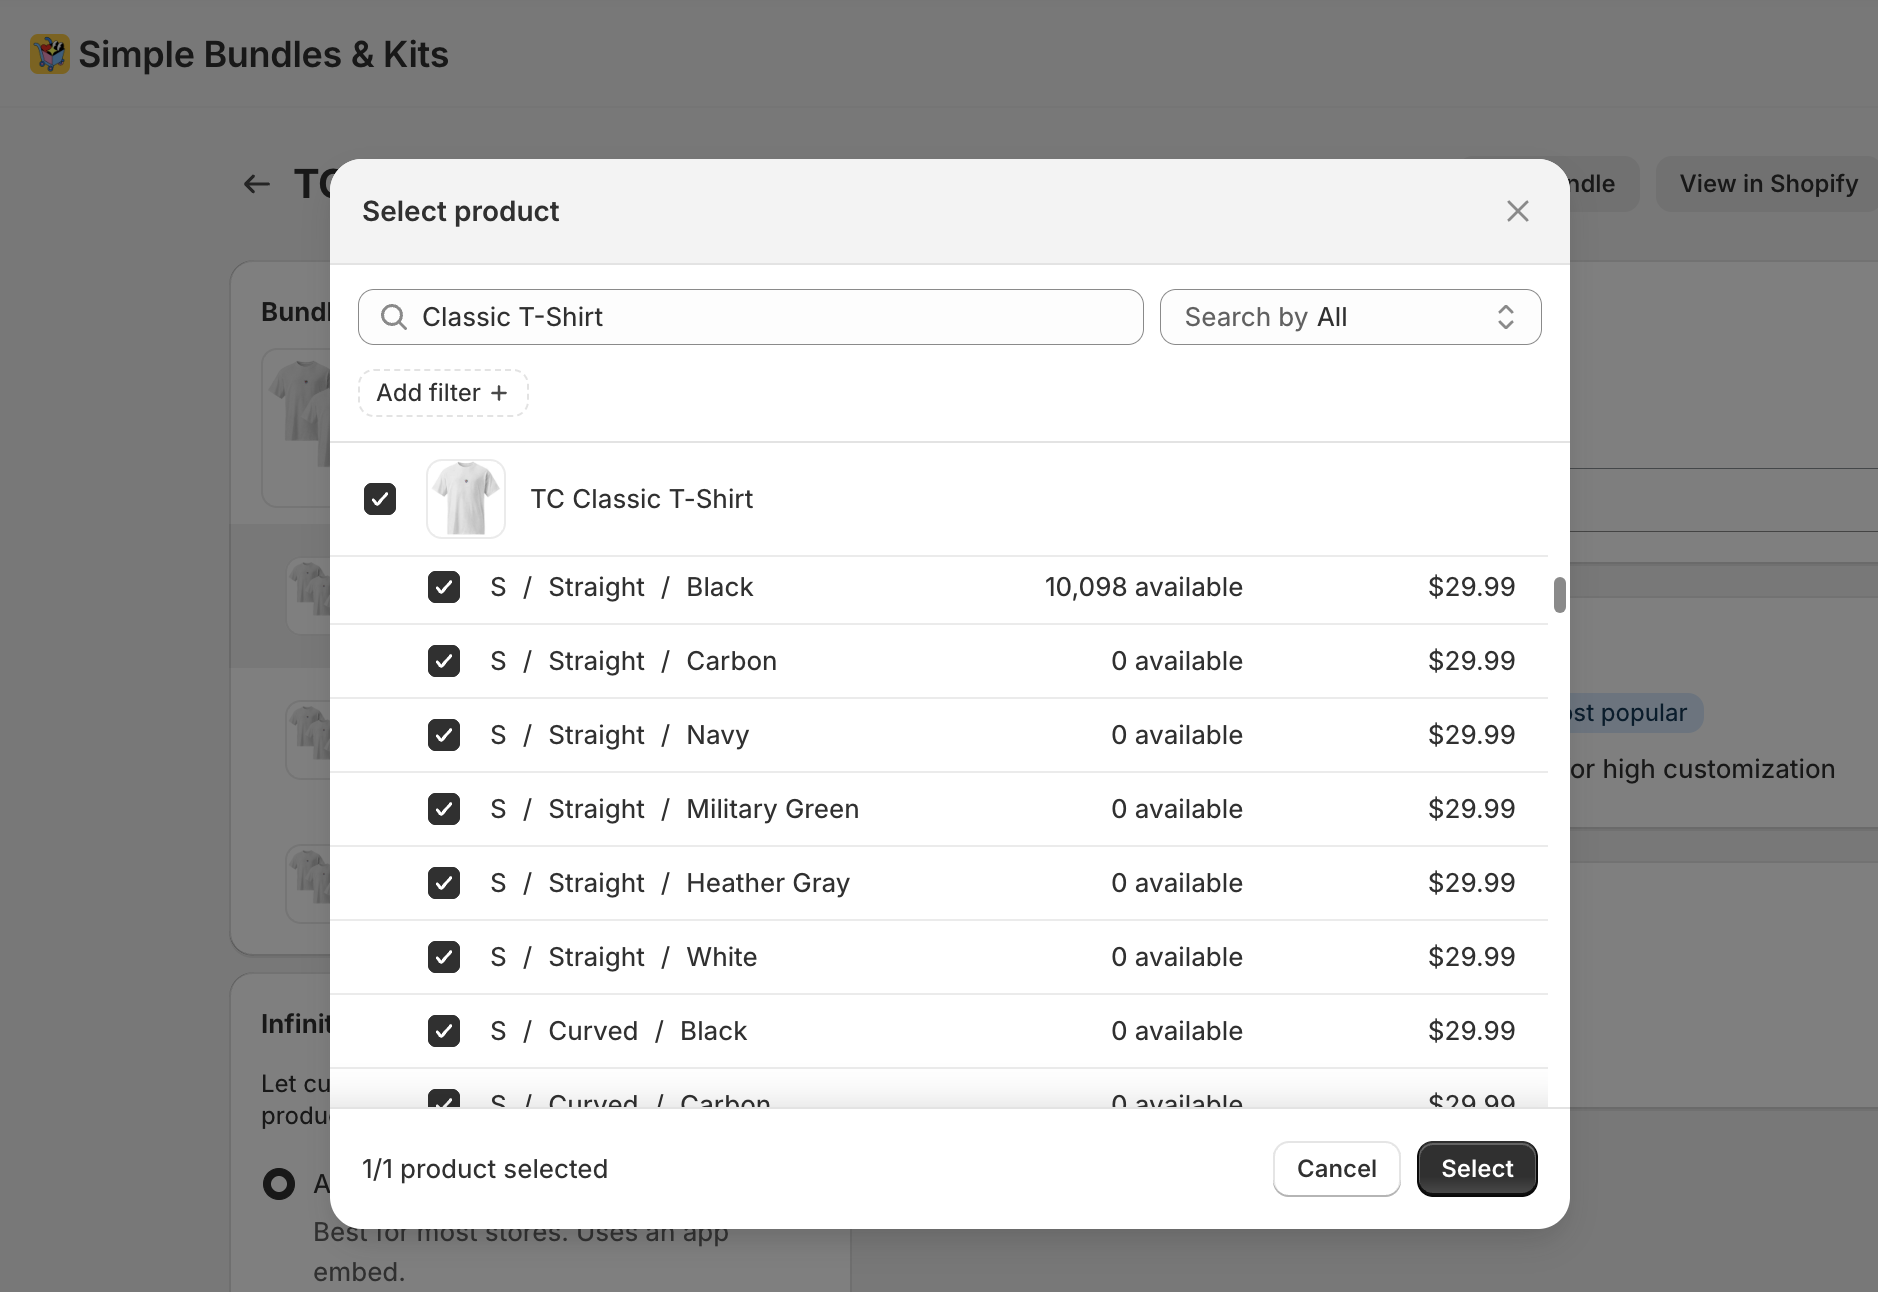The height and width of the screenshot is (1292, 1878).
Task: Close the Select product dialog
Action: (1517, 211)
